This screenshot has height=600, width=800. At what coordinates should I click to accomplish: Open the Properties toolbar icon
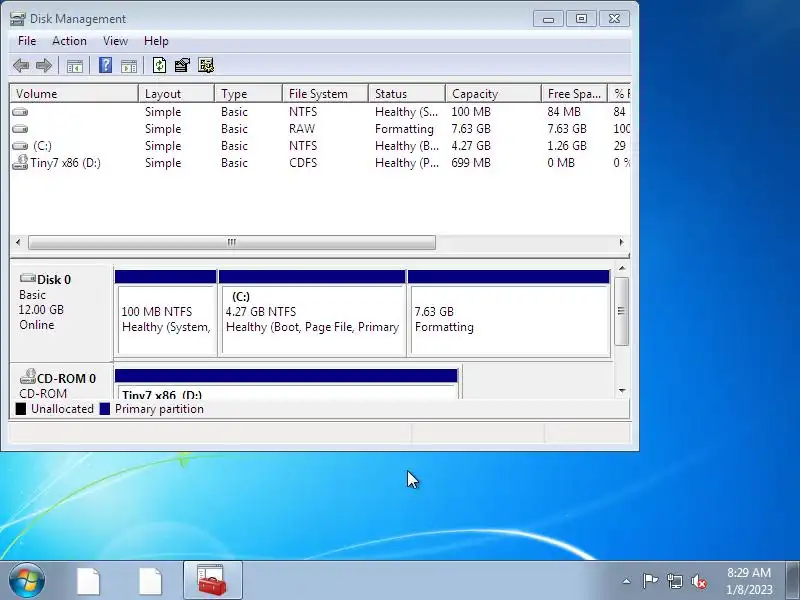coord(182,65)
